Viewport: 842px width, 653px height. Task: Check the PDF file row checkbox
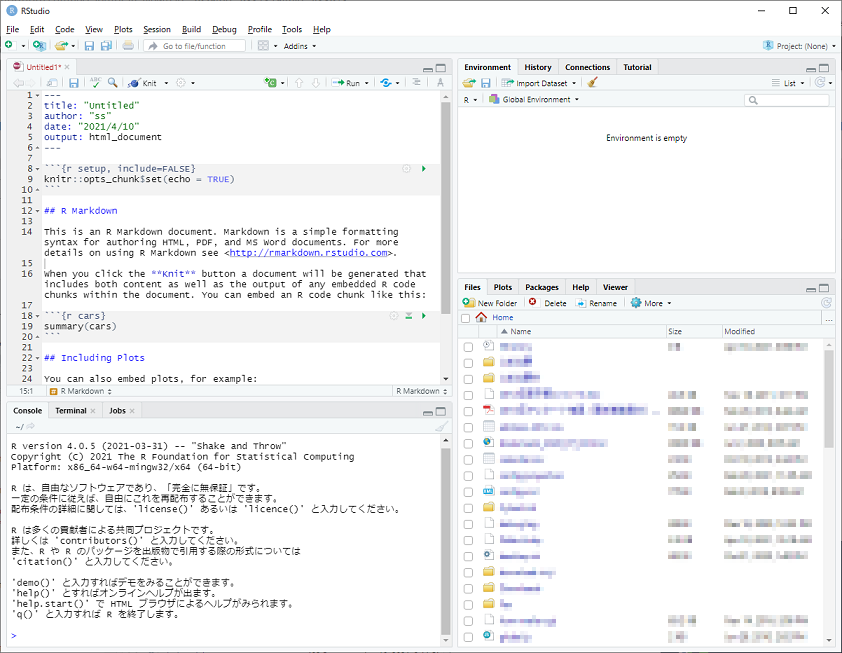(468, 411)
